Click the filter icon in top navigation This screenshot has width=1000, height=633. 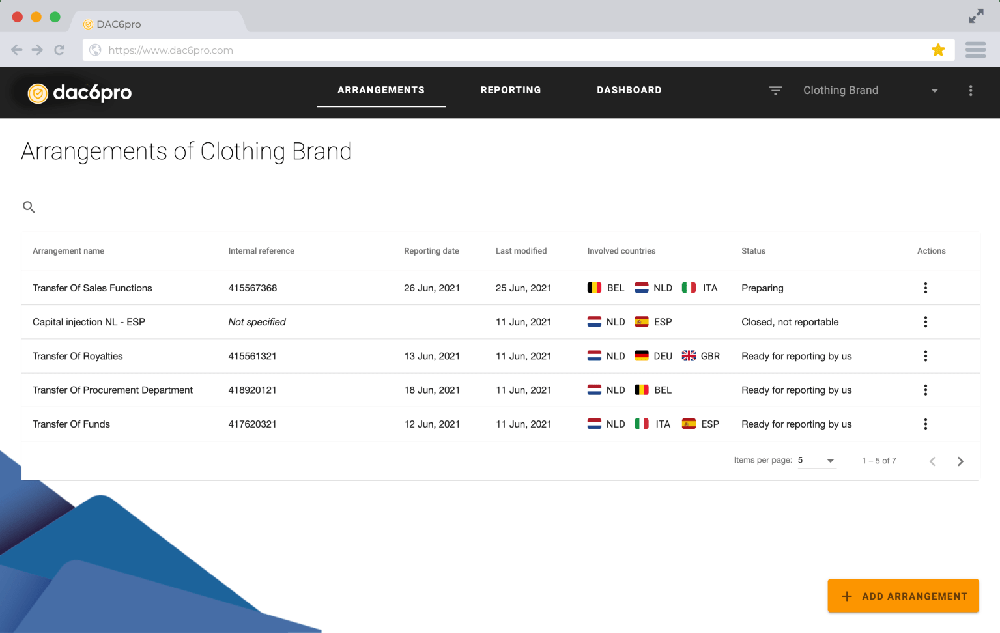[x=775, y=91]
